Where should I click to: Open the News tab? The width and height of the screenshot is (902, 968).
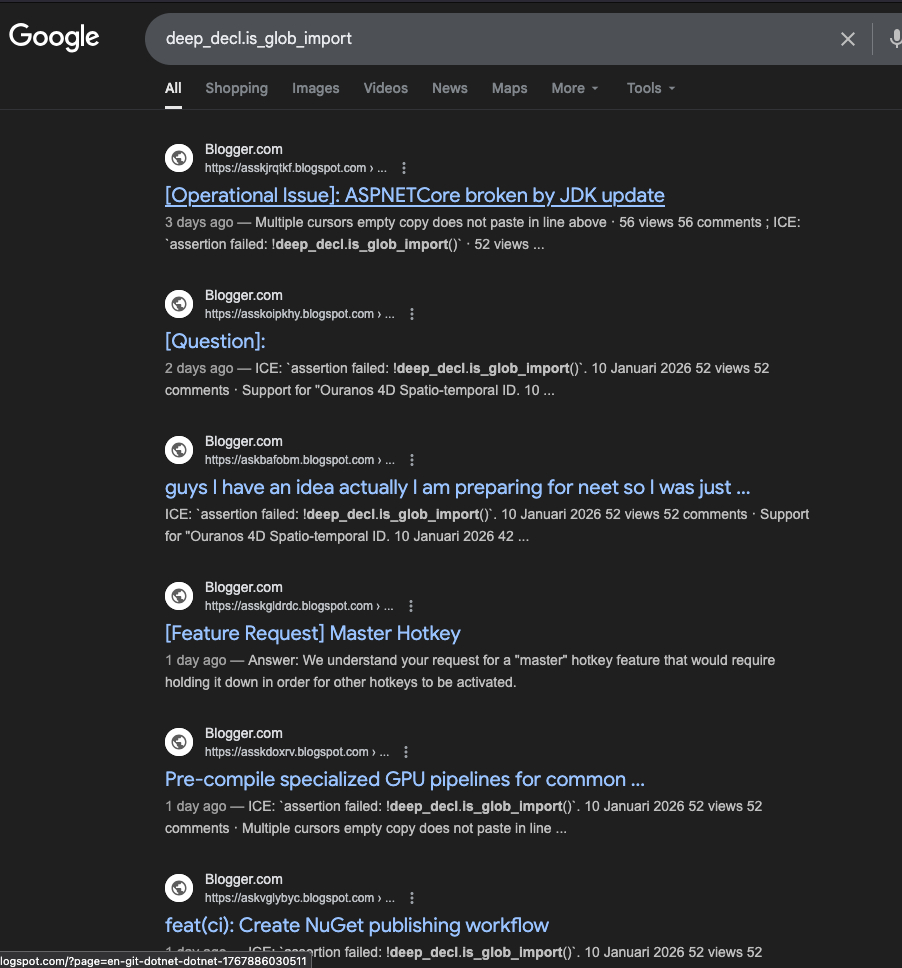coord(449,88)
